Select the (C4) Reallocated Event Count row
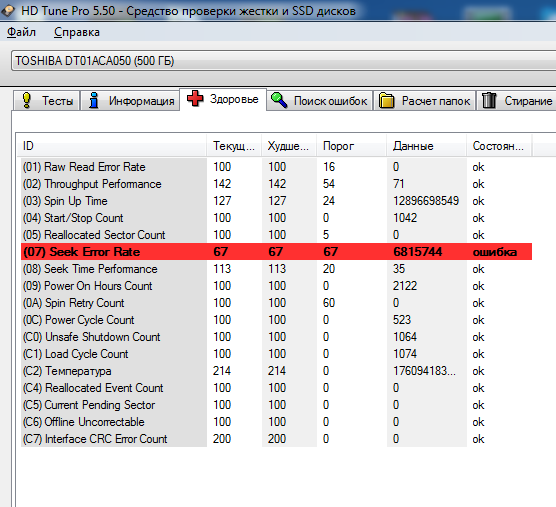The image size is (556, 507). [277, 388]
